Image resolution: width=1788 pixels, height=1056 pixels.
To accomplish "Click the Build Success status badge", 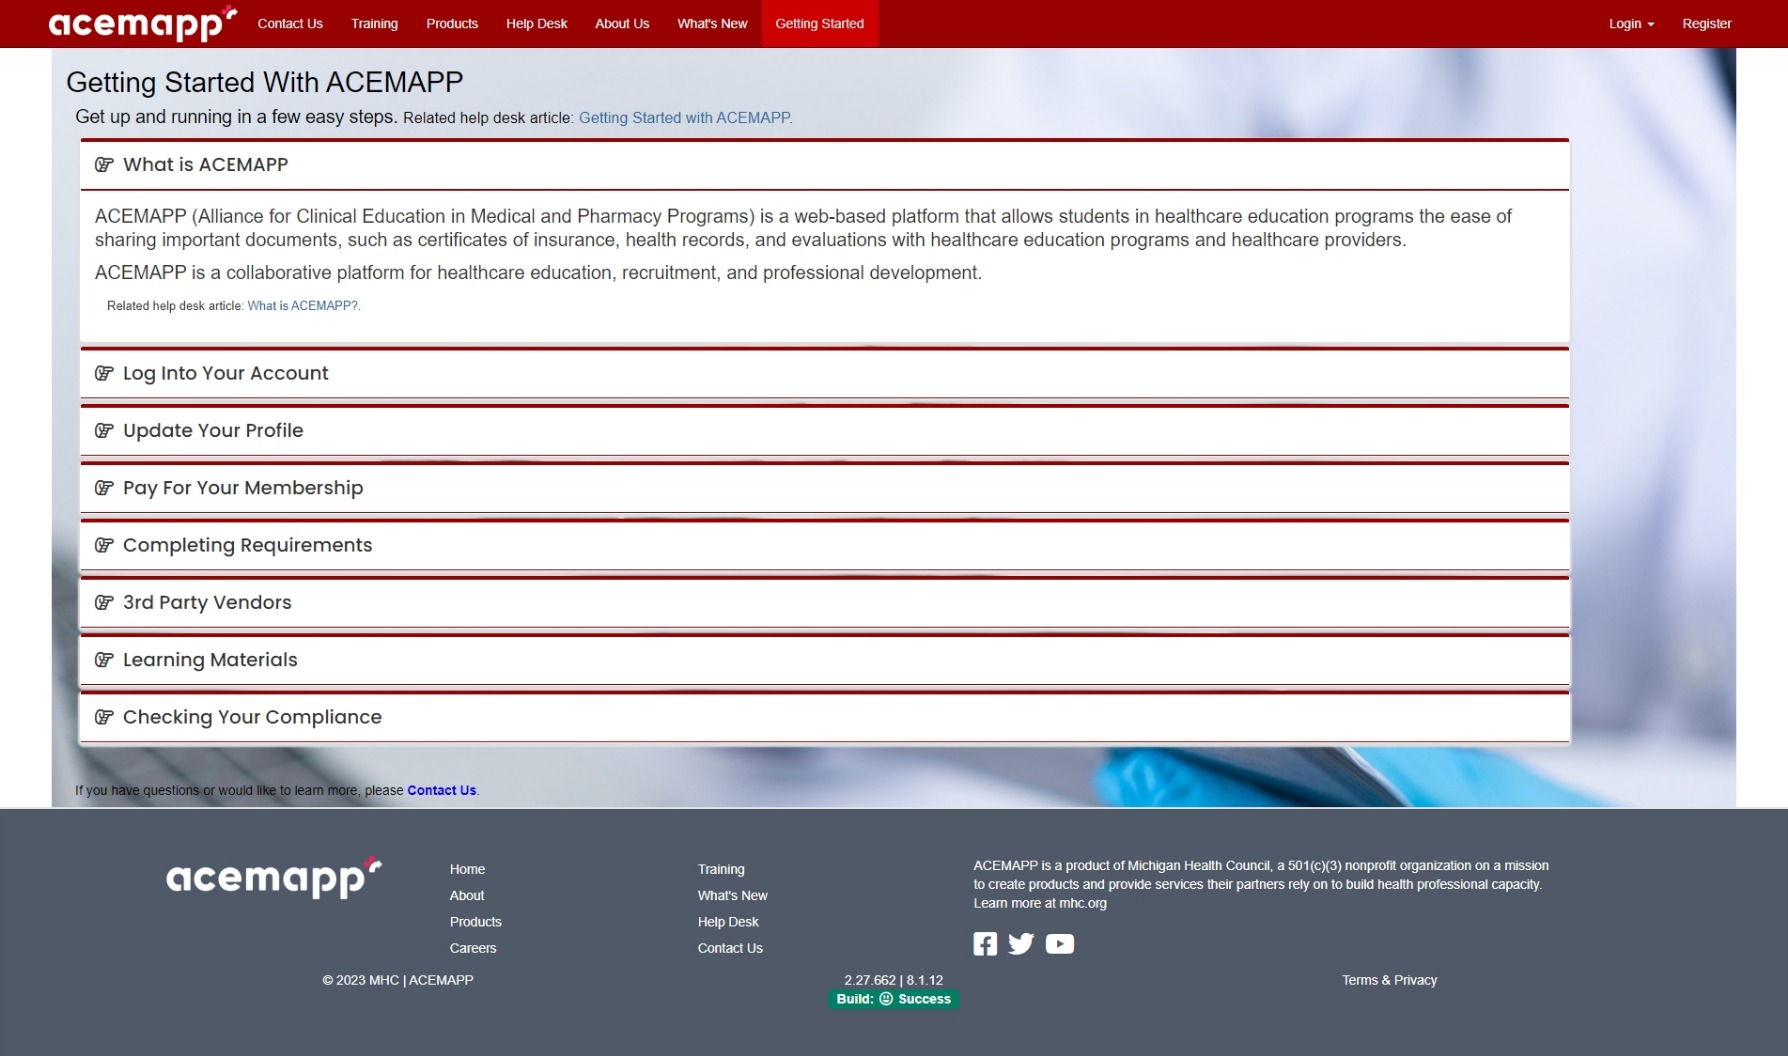I will [894, 999].
